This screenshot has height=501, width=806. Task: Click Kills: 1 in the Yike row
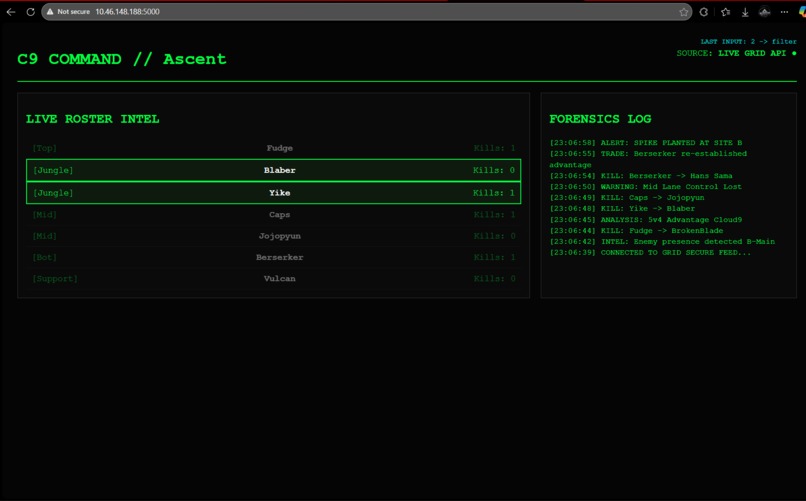click(x=494, y=193)
